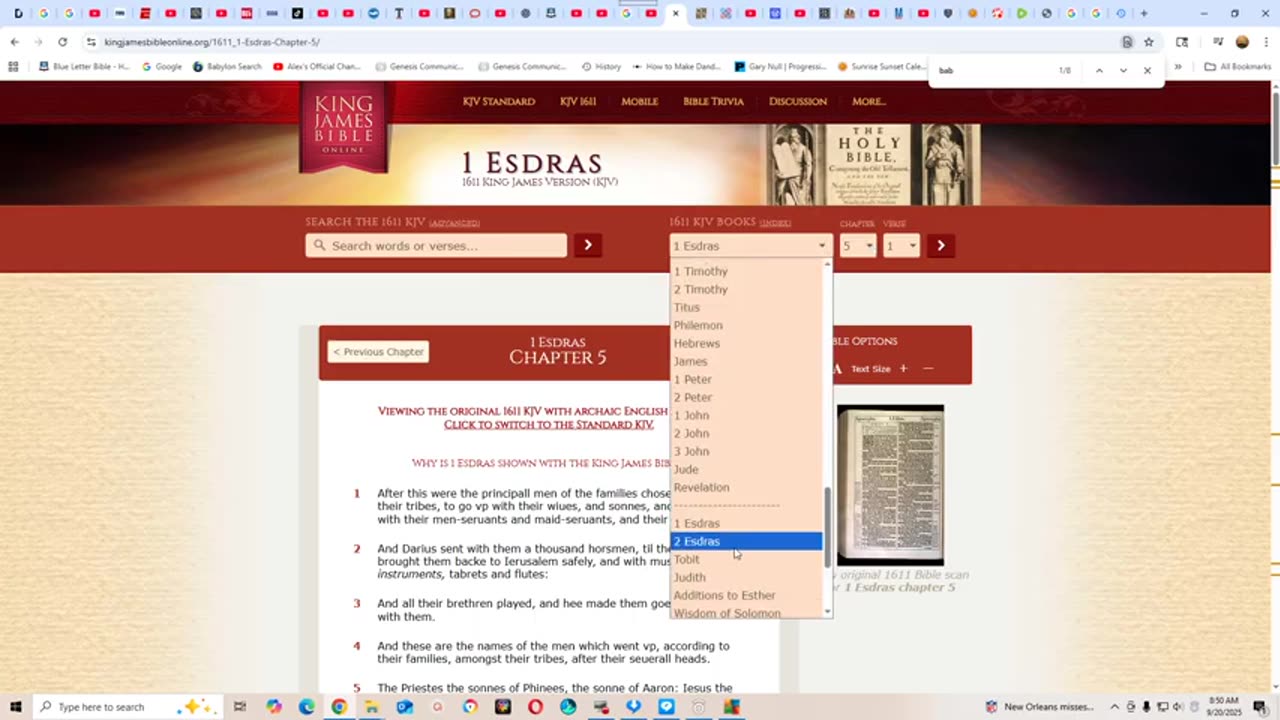Bookmark this page with the star icon

[x=1149, y=42]
